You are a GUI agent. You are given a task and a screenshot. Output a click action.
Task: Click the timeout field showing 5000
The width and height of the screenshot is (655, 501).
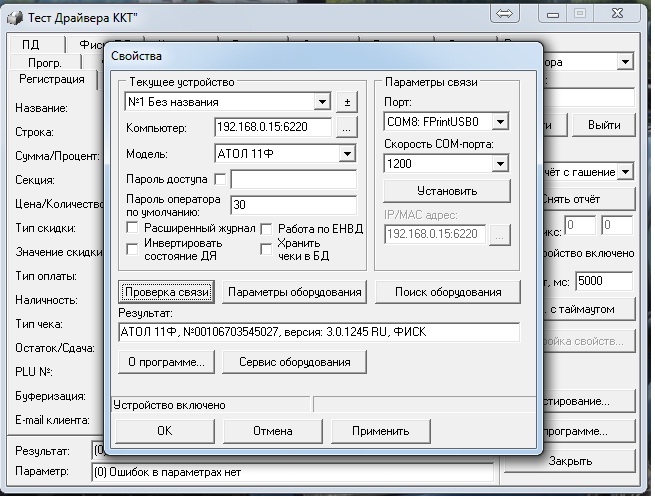click(604, 281)
